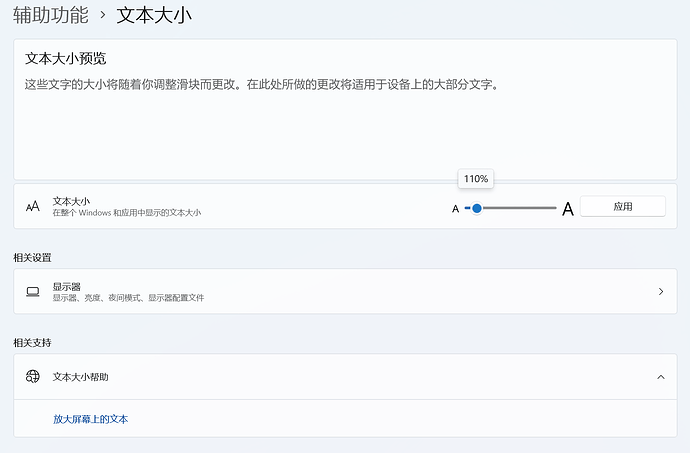Open the 显示器 related settings row
690x453 pixels.
point(345,291)
